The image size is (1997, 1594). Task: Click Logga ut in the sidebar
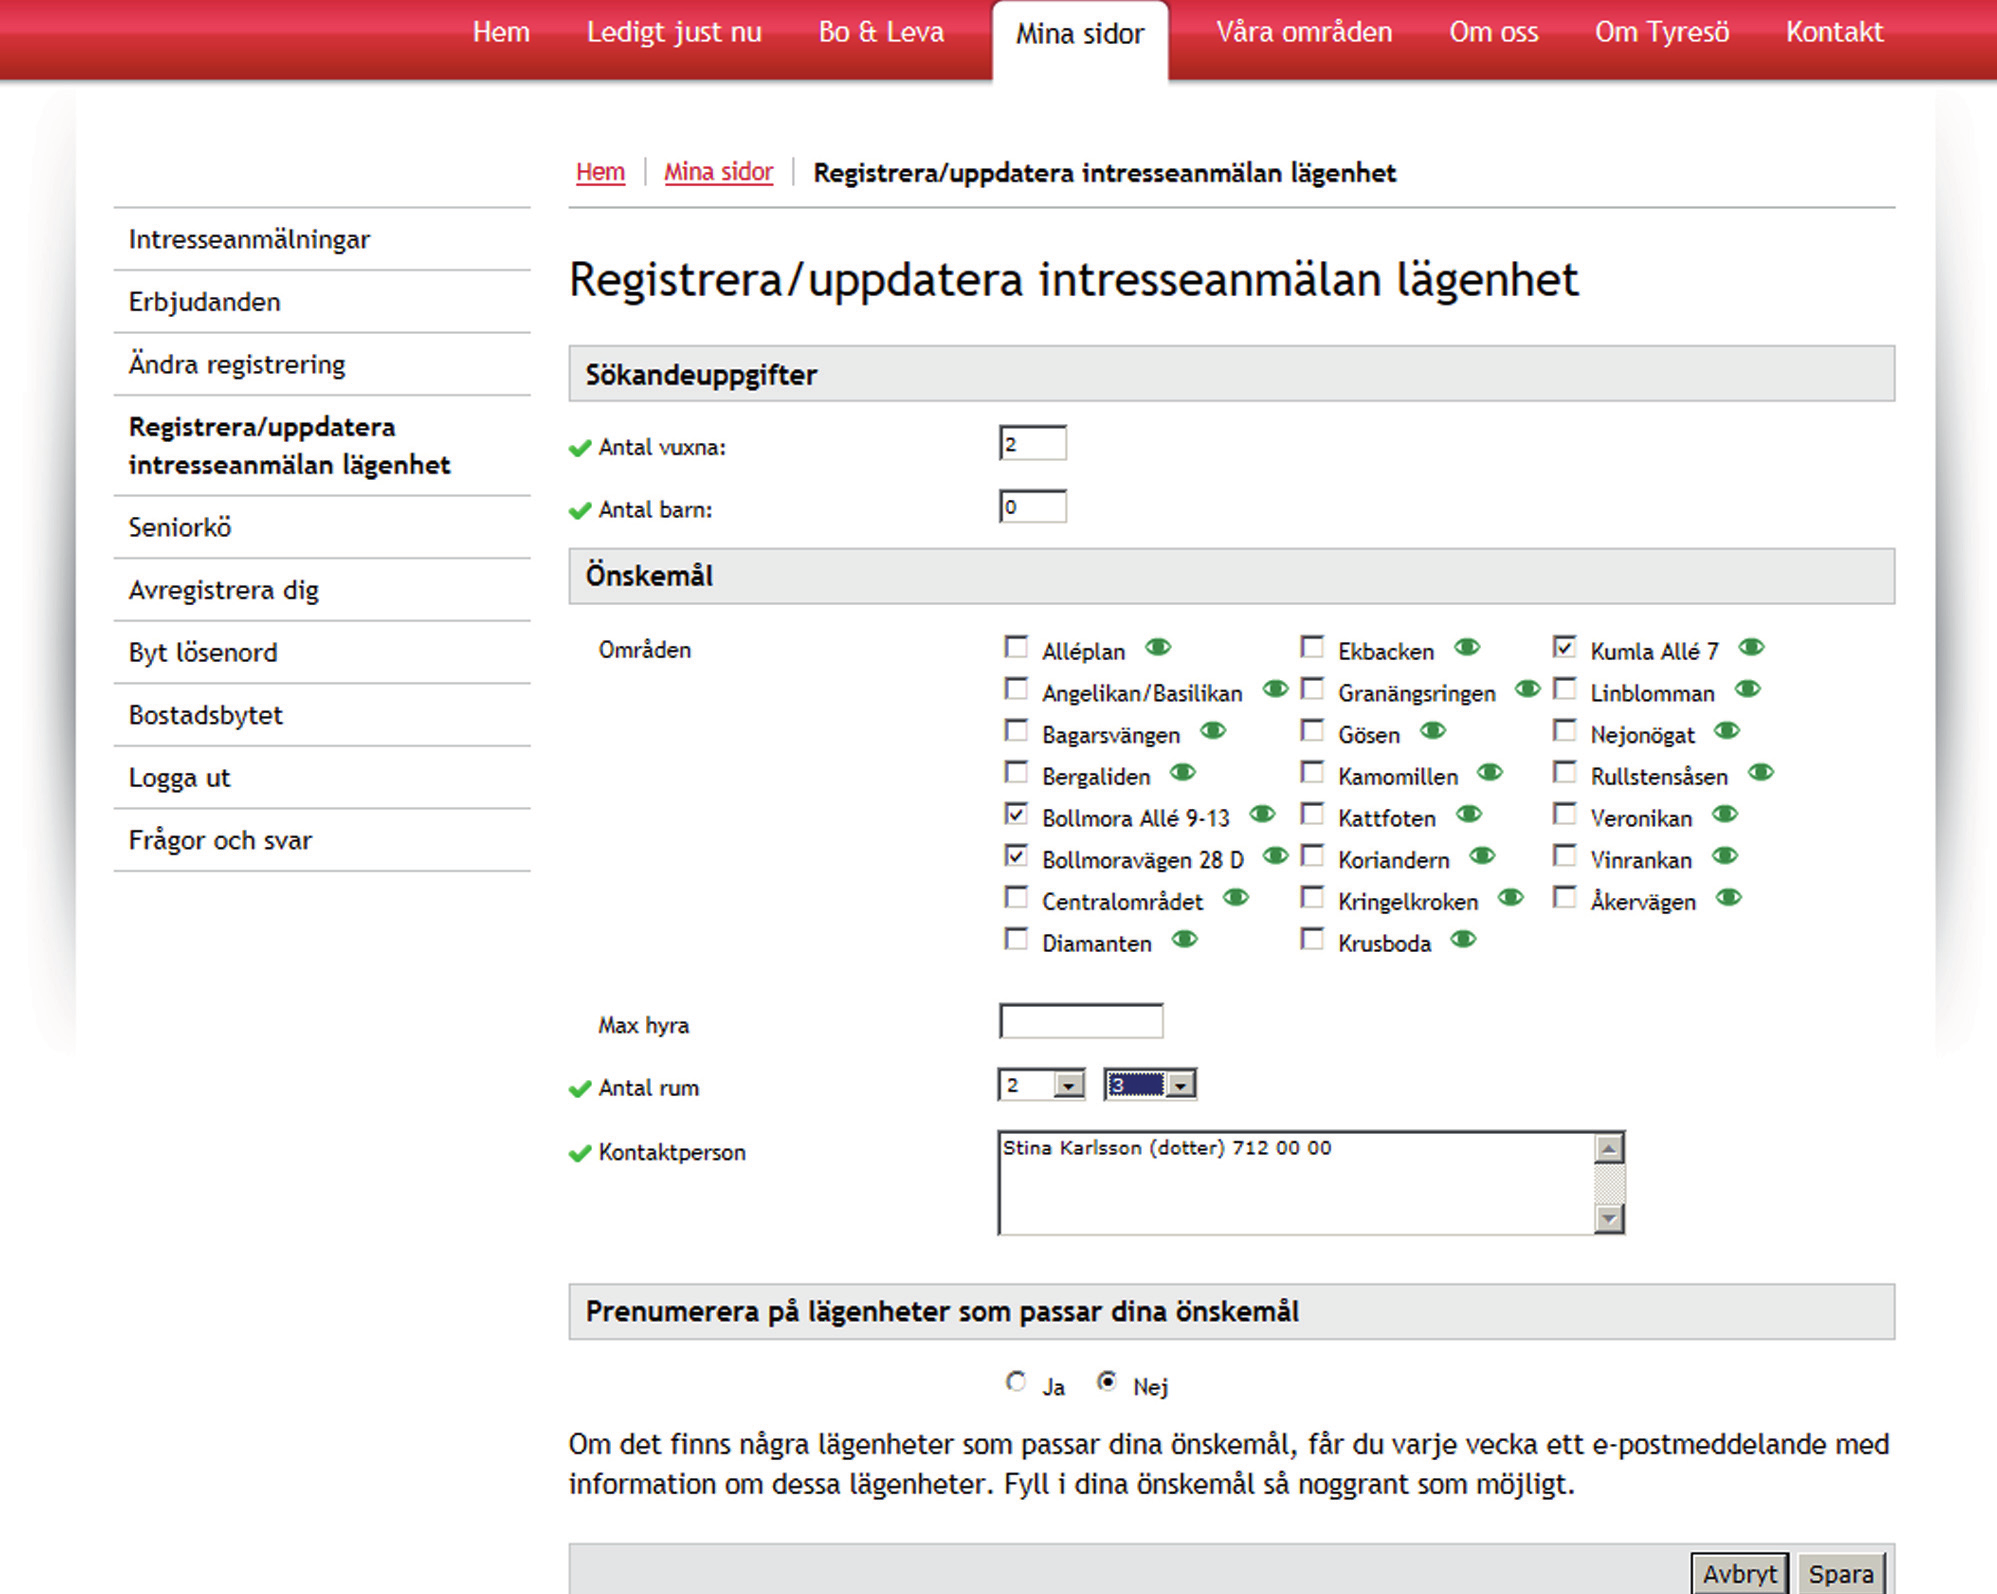(322, 778)
